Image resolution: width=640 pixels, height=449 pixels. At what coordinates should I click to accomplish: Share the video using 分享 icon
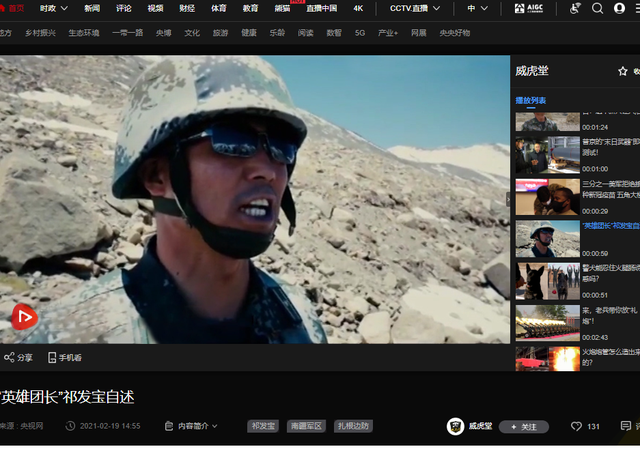click(18, 358)
